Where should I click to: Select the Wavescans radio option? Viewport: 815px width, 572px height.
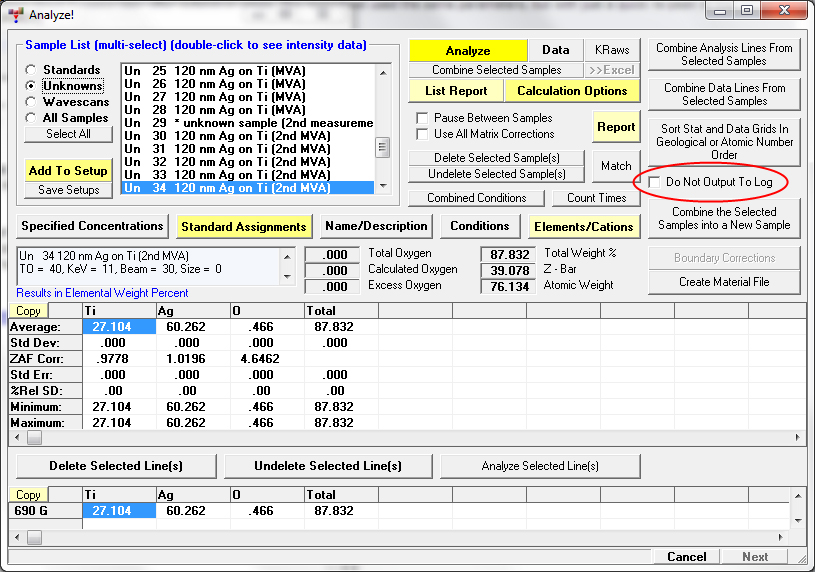pyautogui.click(x=32, y=102)
